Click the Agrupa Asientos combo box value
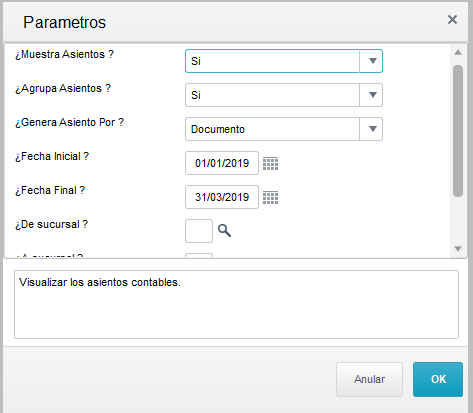Viewport: 473px width, 413px height. click(272, 95)
